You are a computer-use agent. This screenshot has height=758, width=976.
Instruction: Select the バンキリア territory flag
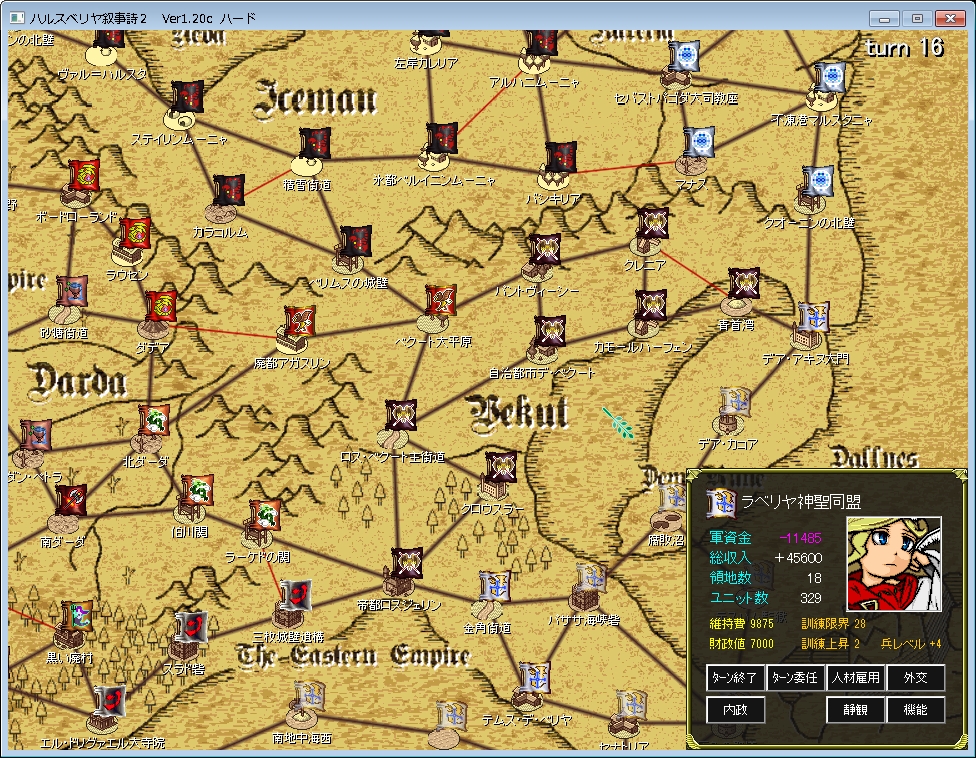pyautogui.click(x=560, y=157)
